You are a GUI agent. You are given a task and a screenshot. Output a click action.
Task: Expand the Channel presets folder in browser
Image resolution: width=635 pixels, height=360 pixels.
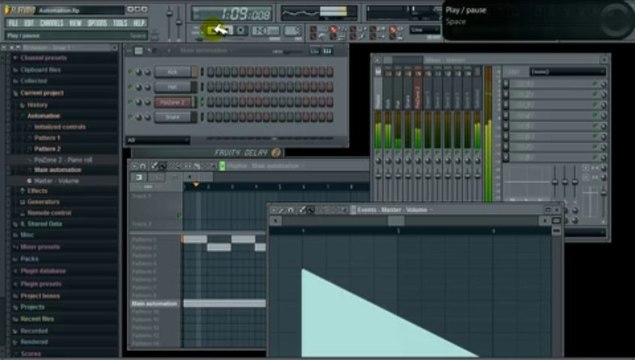coord(43,58)
